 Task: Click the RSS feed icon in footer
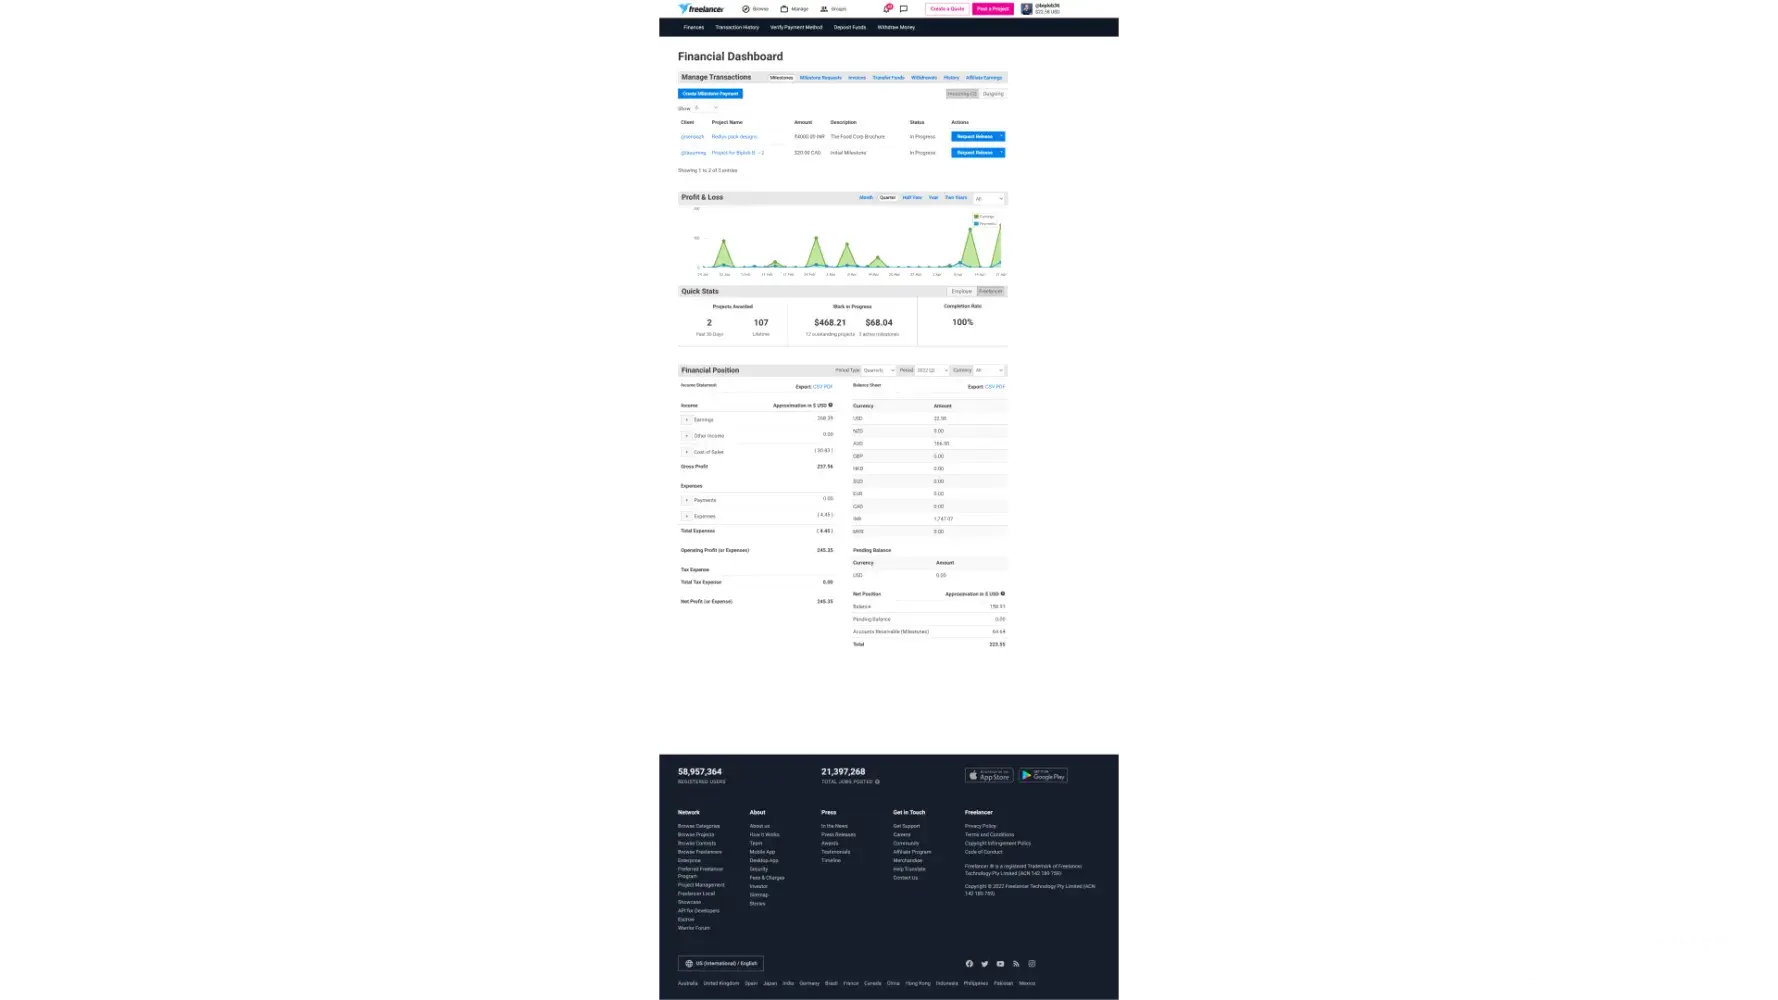tap(1016, 964)
